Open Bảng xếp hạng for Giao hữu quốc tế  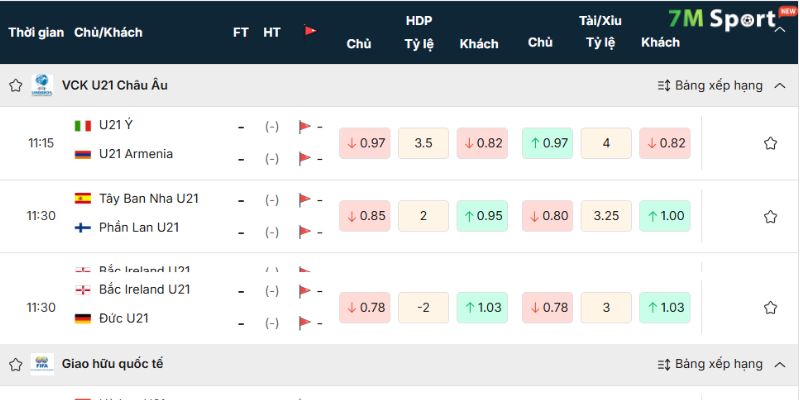[709, 364]
